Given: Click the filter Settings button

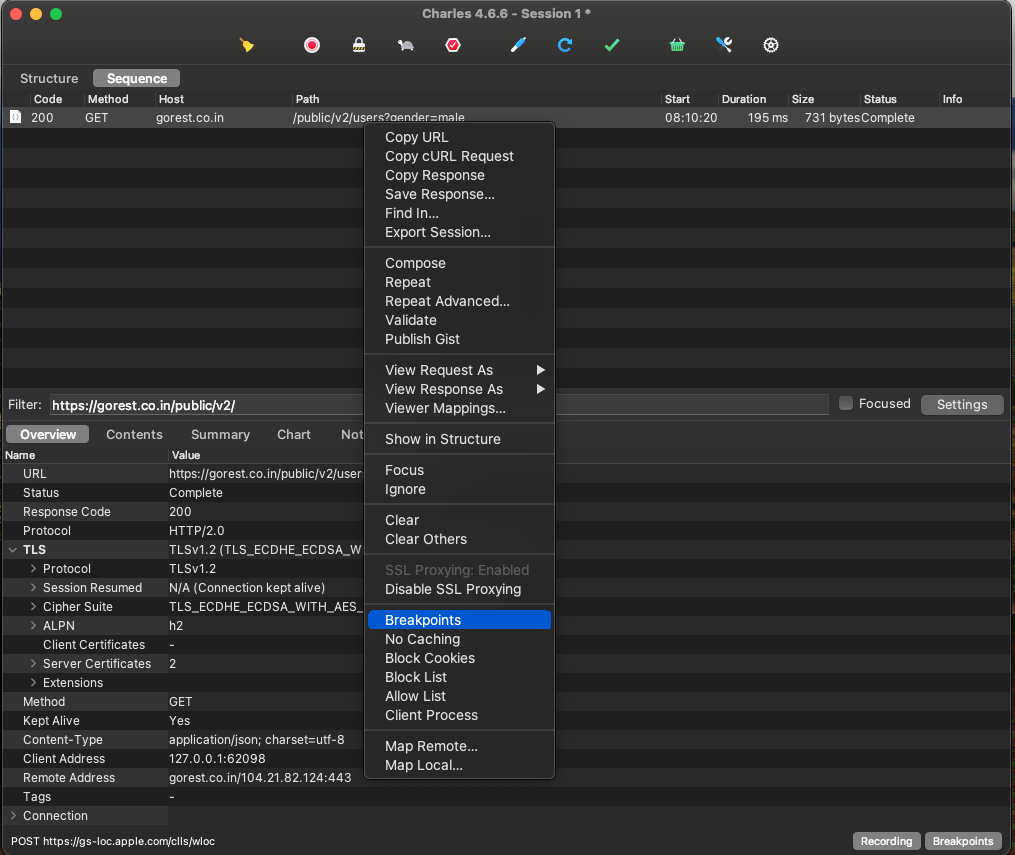Looking at the screenshot, I should (x=961, y=404).
